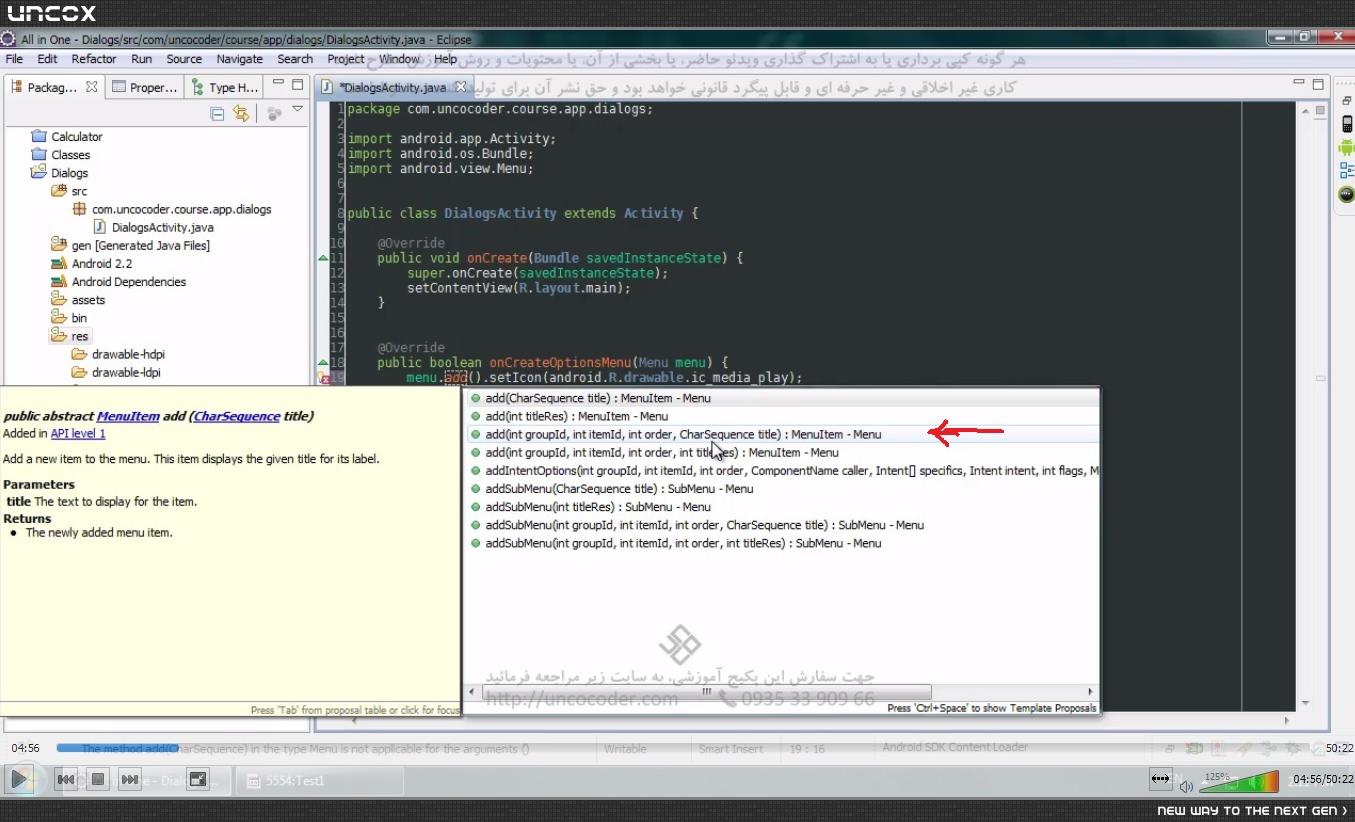The height and width of the screenshot is (822, 1355).
Task: Open the Source menu
Action: point(184,59)
